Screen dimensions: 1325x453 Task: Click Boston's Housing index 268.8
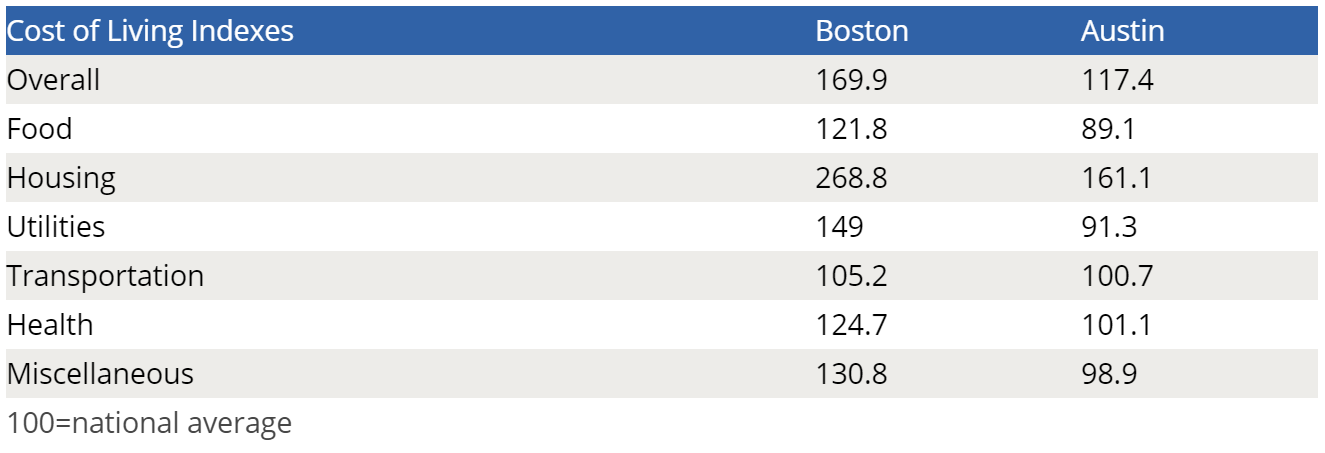pos(851,178)
